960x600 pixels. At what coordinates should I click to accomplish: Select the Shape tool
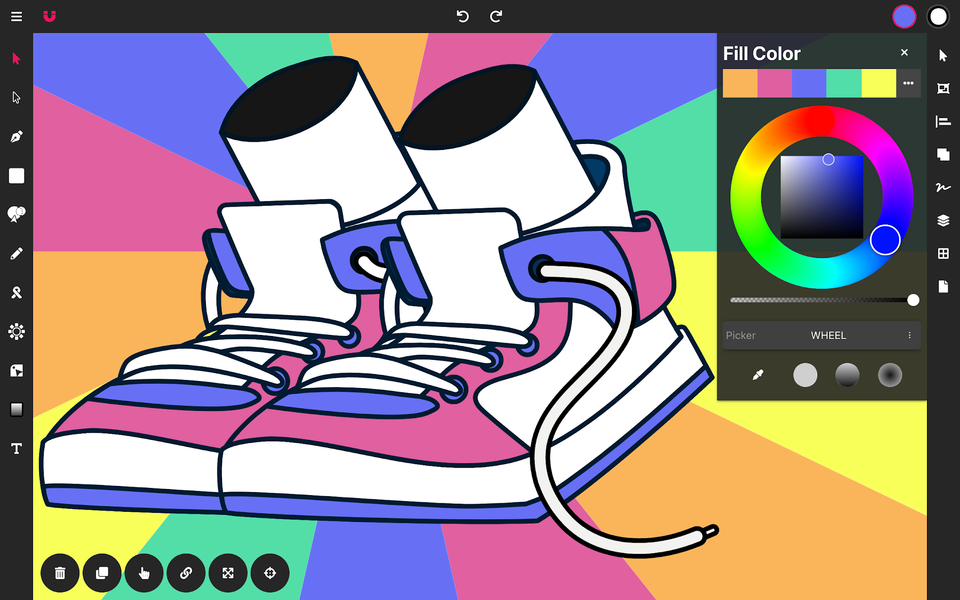16,175
